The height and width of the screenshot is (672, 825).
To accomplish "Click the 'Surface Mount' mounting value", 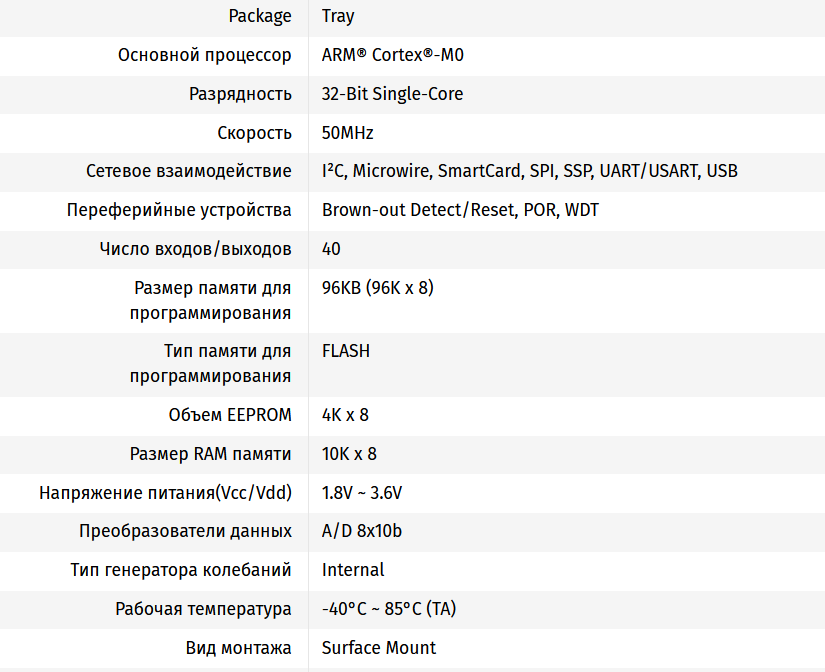I will point(378,648).
